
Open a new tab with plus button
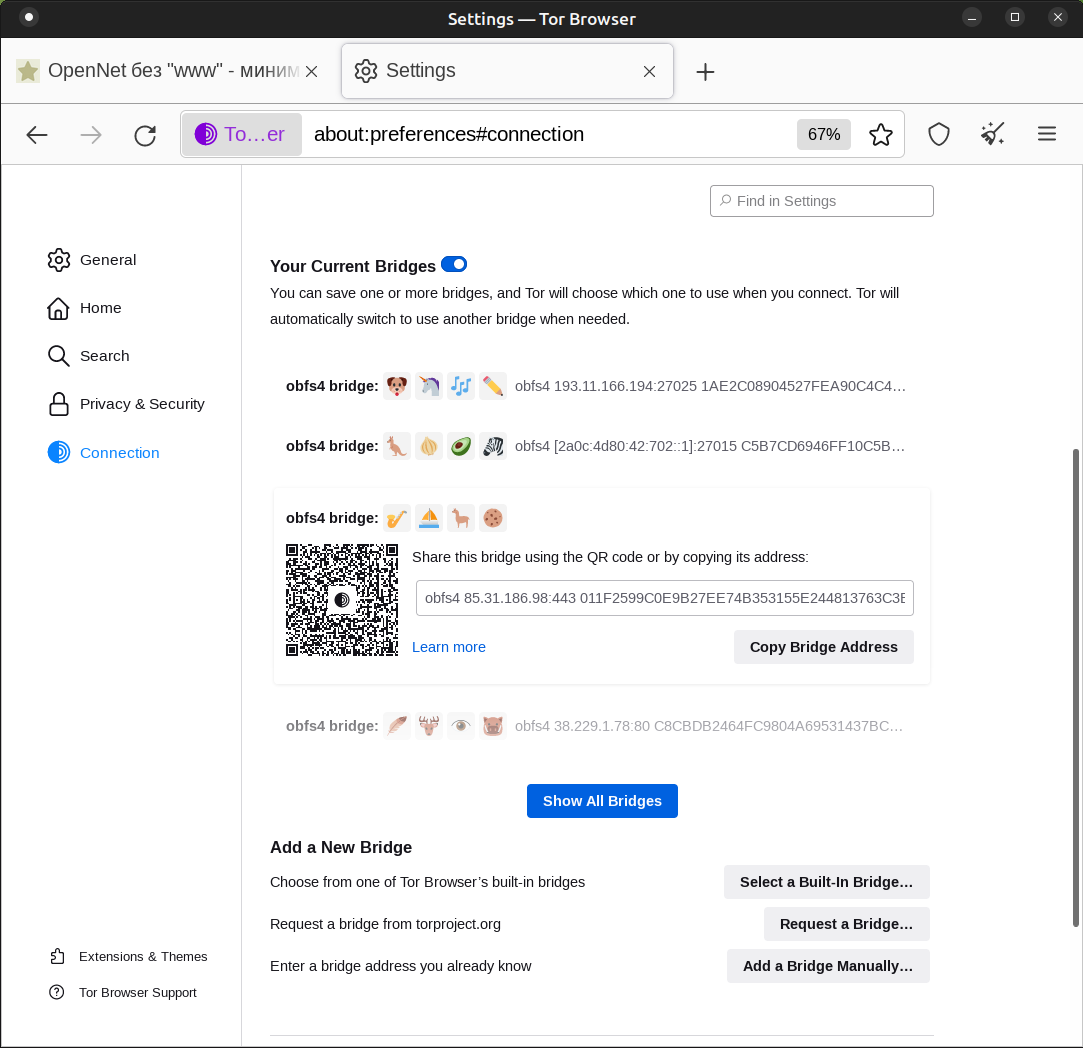(705, 71)
